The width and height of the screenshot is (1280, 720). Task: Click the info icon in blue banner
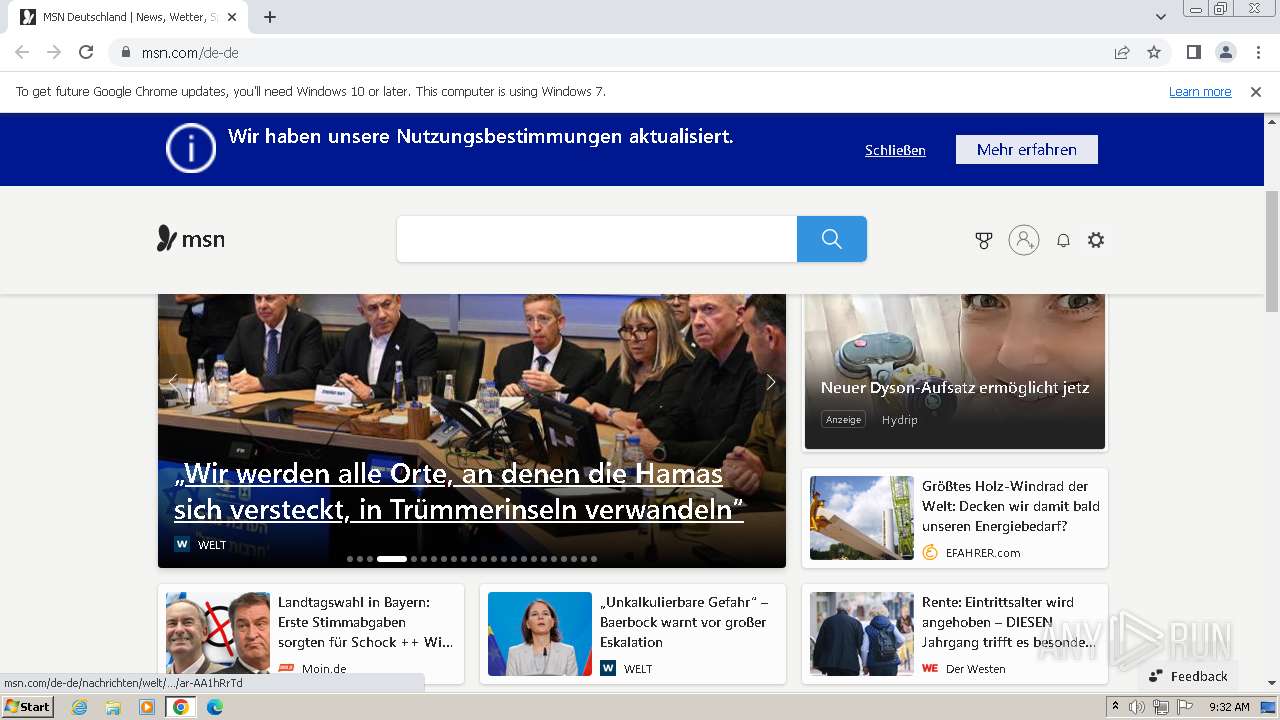coord(191,148)
